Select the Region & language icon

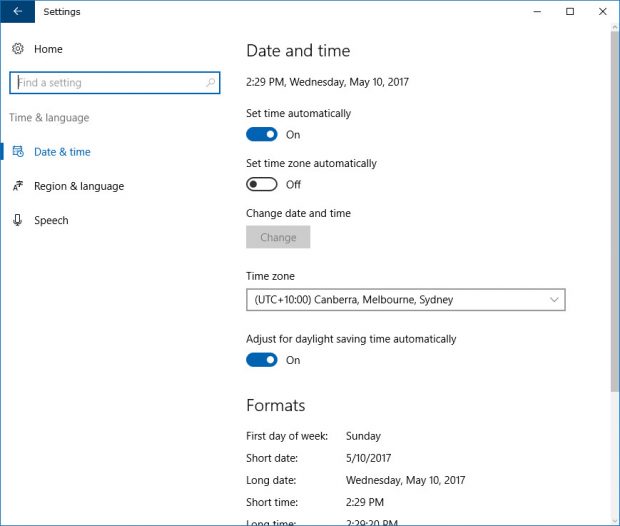[18, 185]
